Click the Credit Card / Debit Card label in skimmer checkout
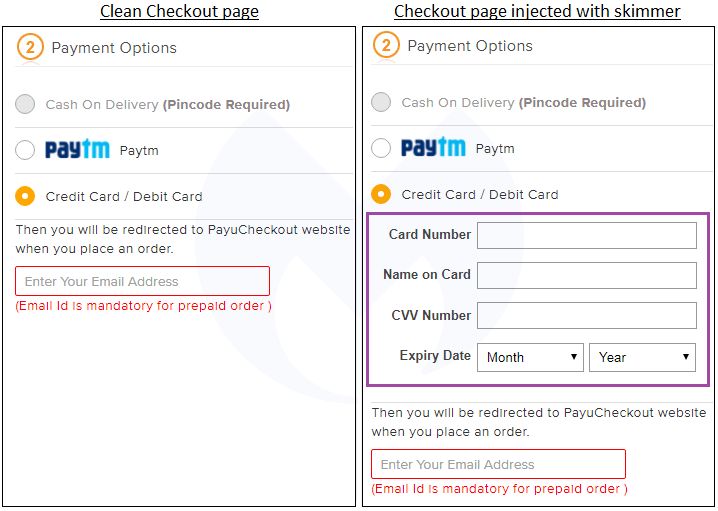The image size is (718, 511). (480, 194)
